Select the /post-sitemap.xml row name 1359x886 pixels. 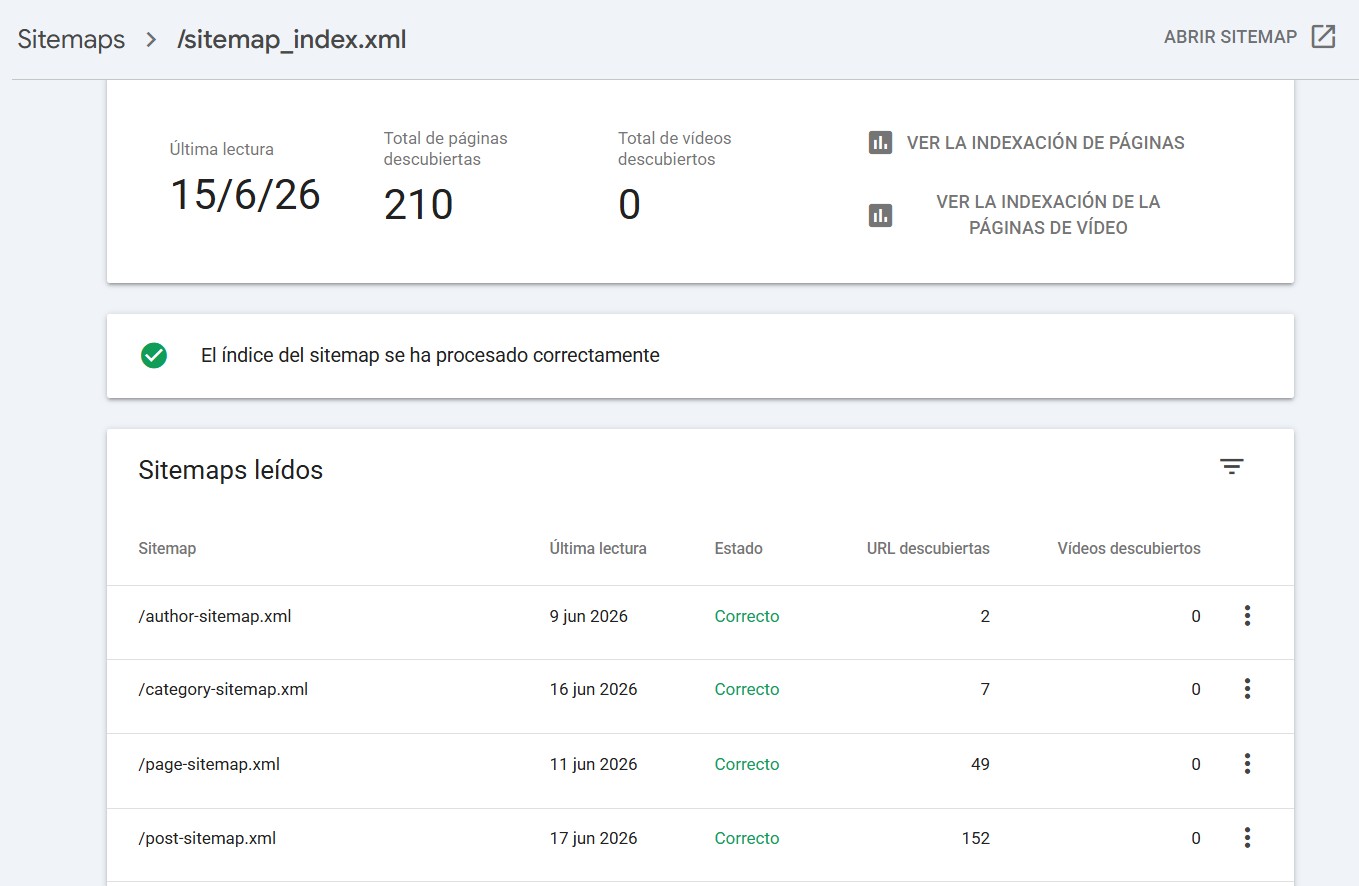(x=207, y=838)
